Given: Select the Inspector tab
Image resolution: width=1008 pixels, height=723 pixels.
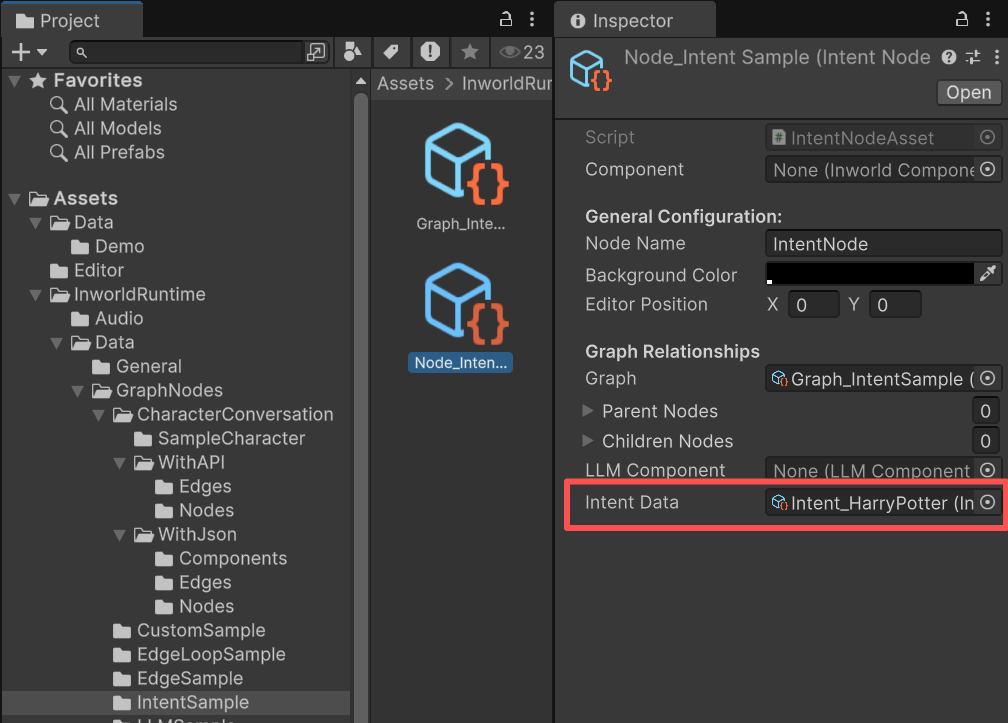Looking at the screenshot, I should 634,18.
